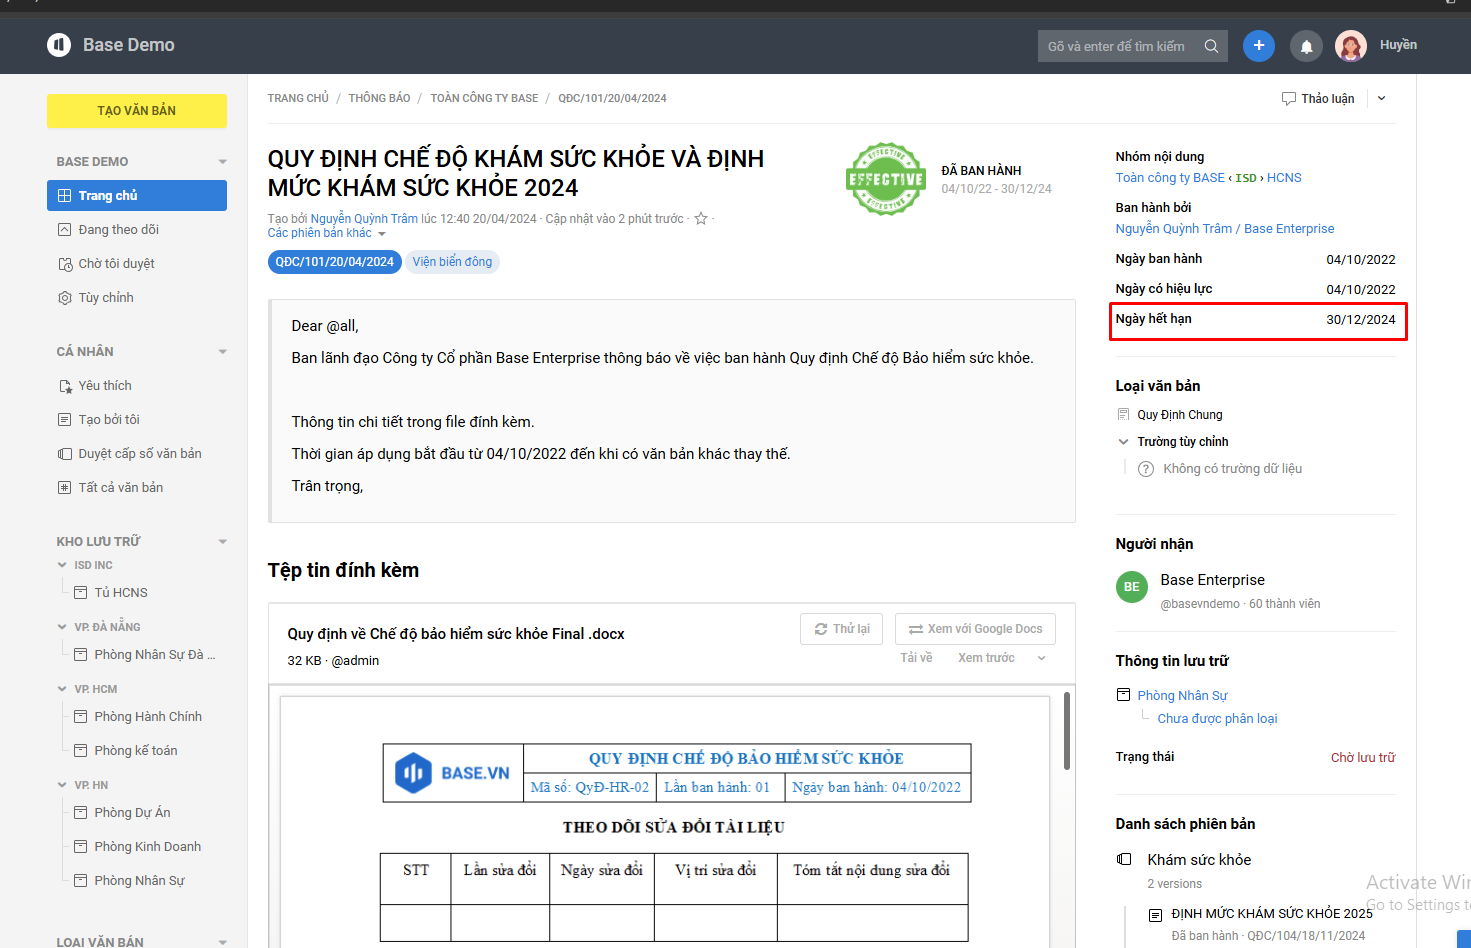
Task: Click the search magnifier icon
Action: click(1211, 46)
